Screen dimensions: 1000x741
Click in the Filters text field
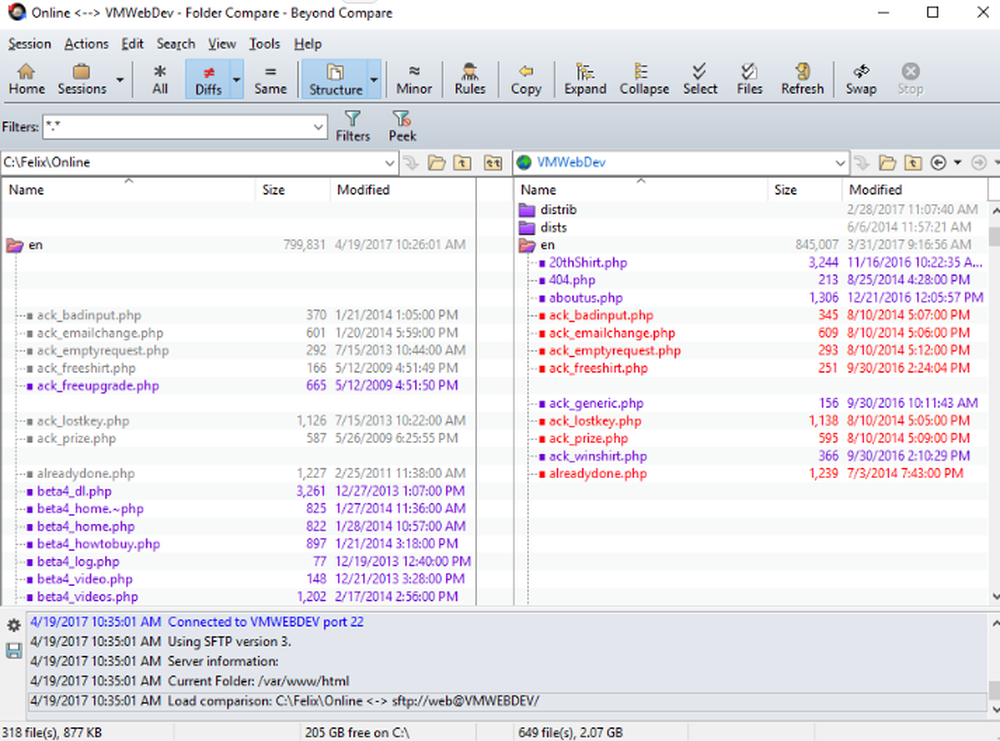(177, 127)
